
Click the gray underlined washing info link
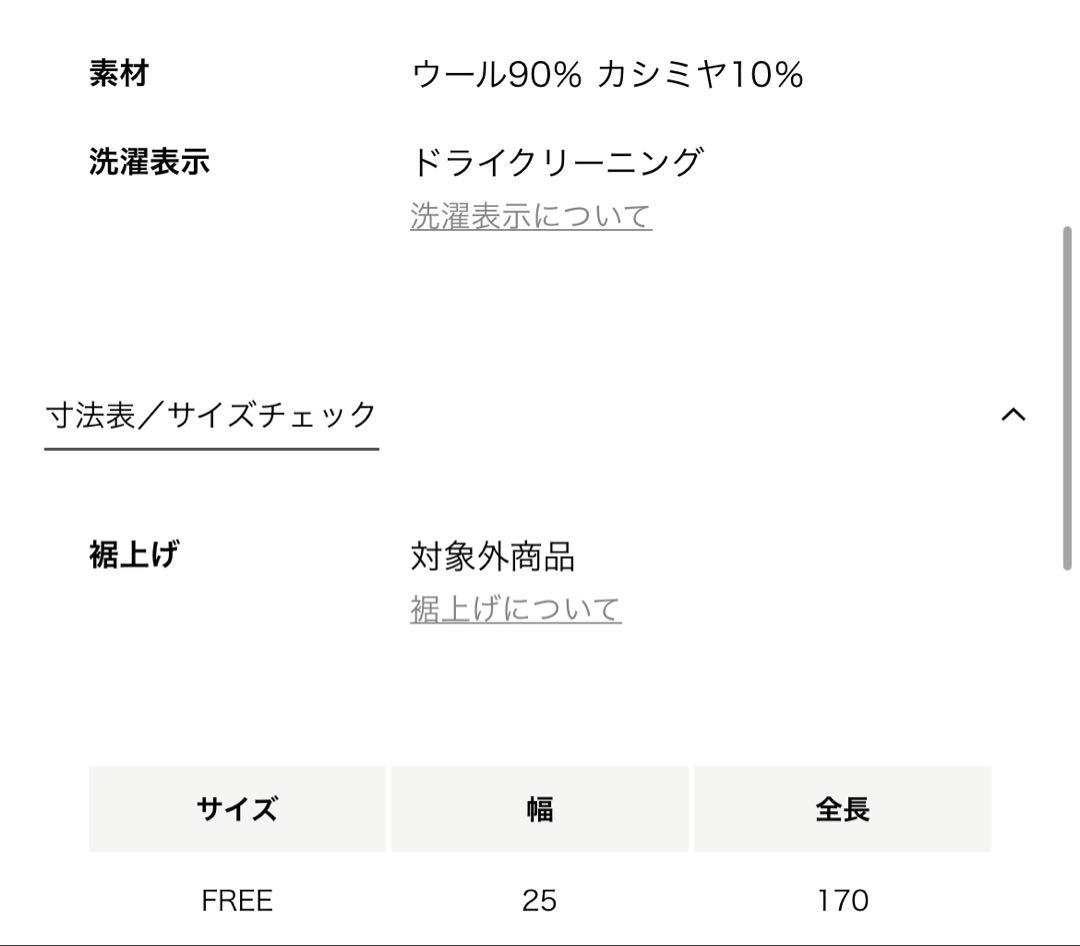[x=530, y=216]
